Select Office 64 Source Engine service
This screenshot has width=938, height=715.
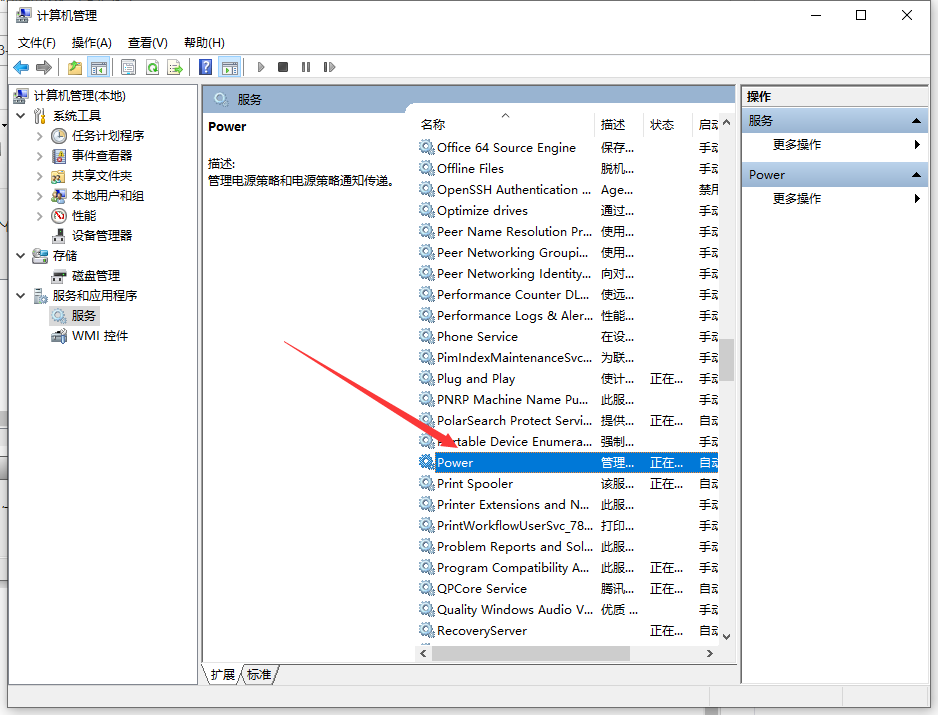[x=567, y=148]
